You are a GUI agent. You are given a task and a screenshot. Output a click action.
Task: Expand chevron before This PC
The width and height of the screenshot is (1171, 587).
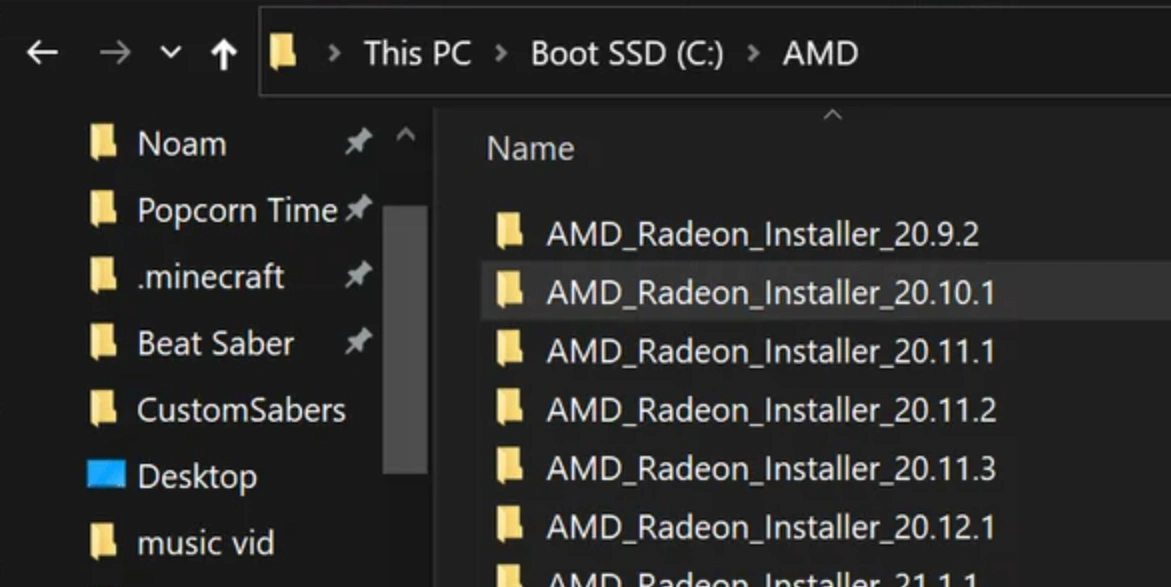(x=335, y=53)
